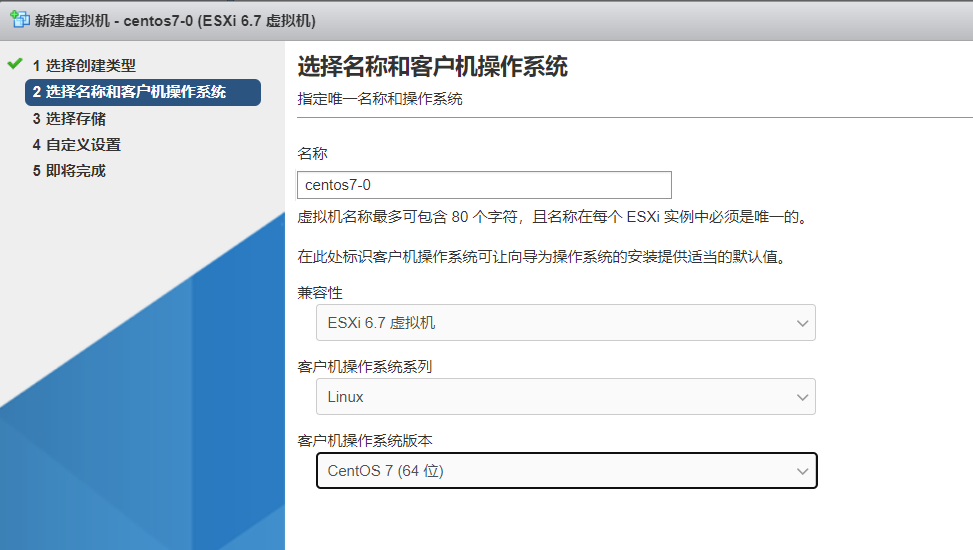Open step 3 选择存储
The width and height of the screenshot is (973, 550).
[69, 119]
